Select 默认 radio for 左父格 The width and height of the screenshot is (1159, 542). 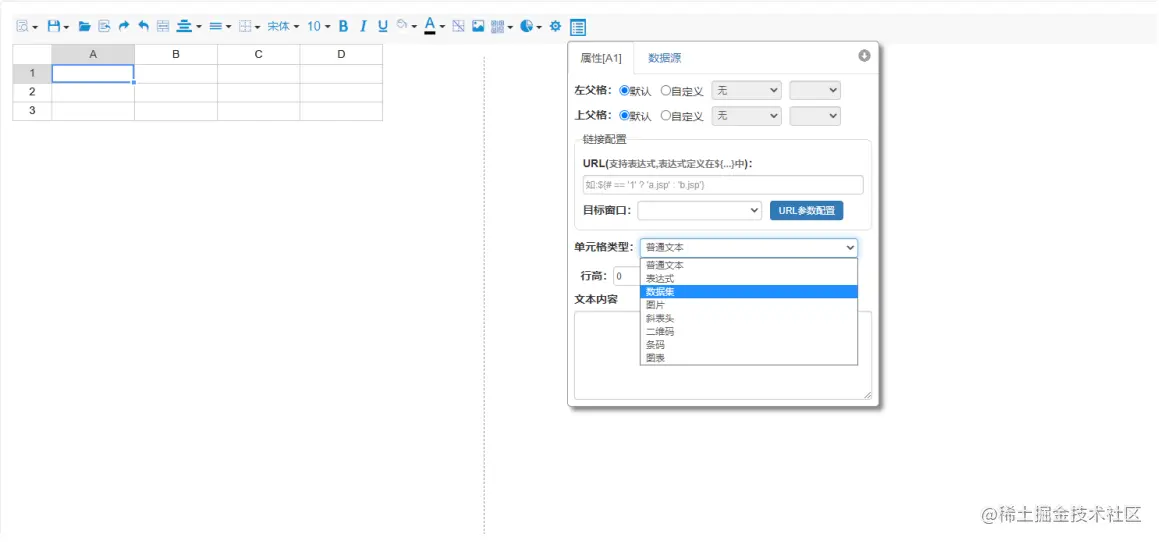[624, 90]
